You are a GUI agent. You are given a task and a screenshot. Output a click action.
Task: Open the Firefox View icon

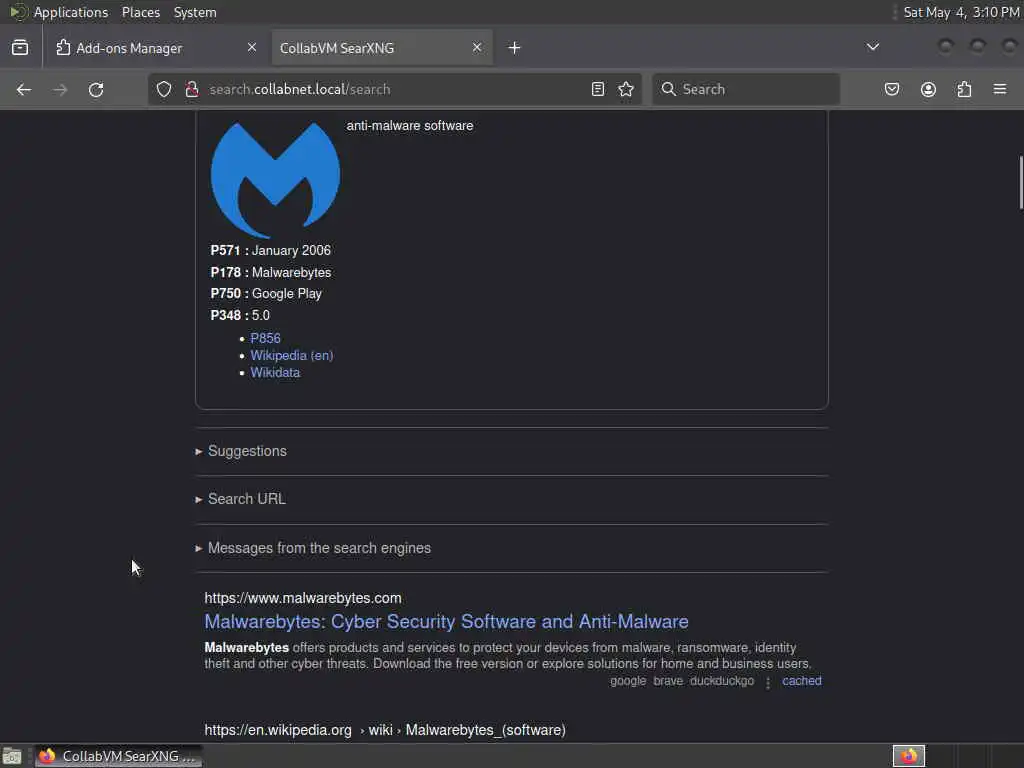20,48
